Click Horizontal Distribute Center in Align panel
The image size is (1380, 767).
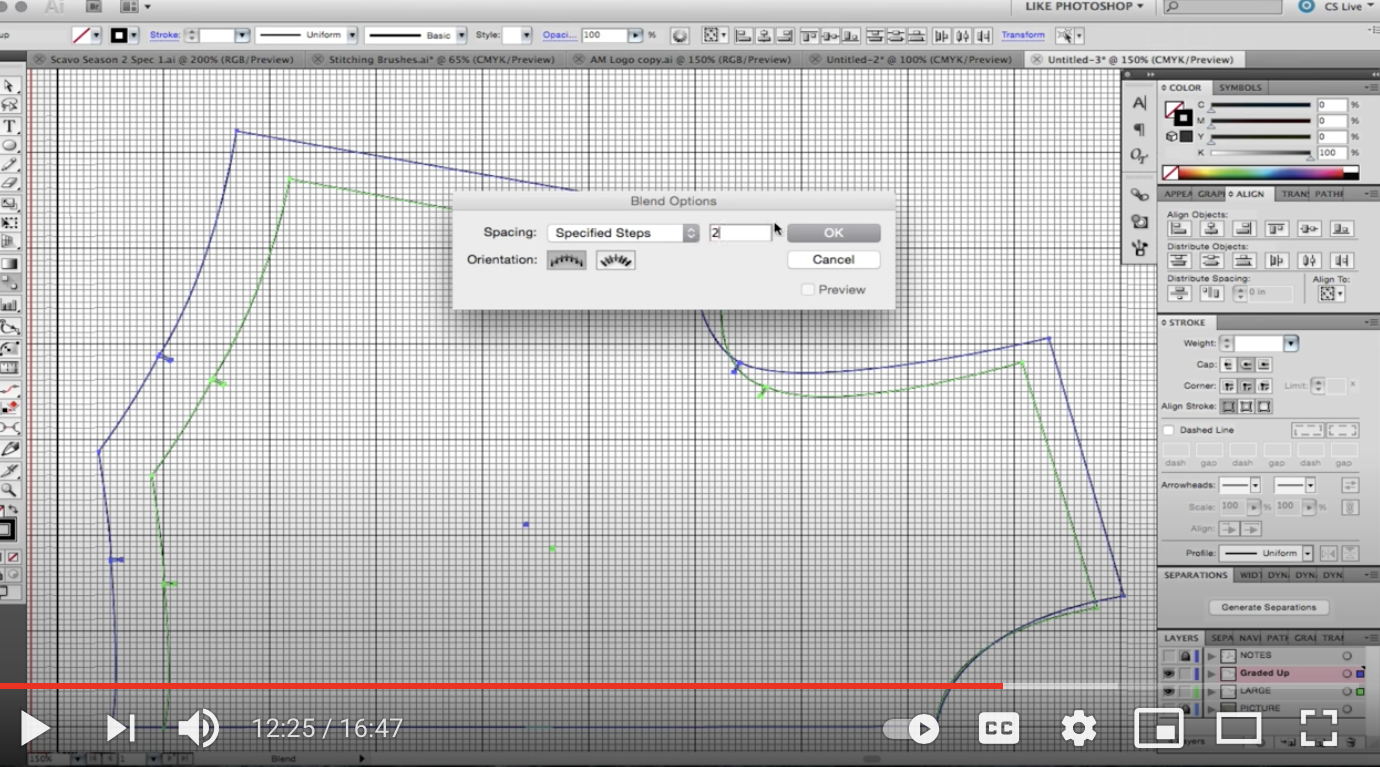tap(1309, 261)
